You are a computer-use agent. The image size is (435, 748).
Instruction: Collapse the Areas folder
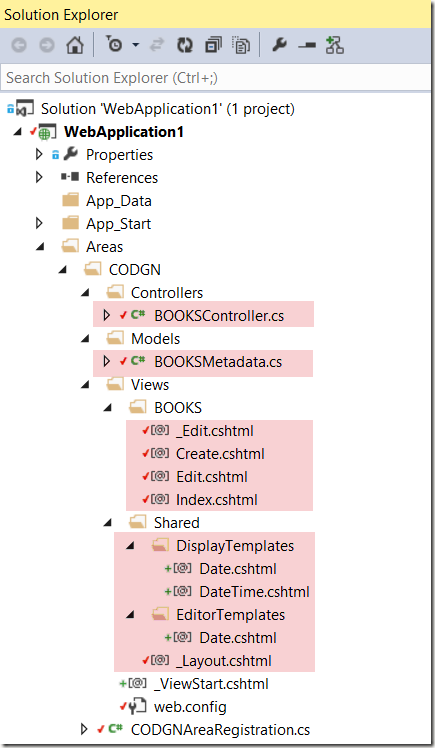click(40, 247)
